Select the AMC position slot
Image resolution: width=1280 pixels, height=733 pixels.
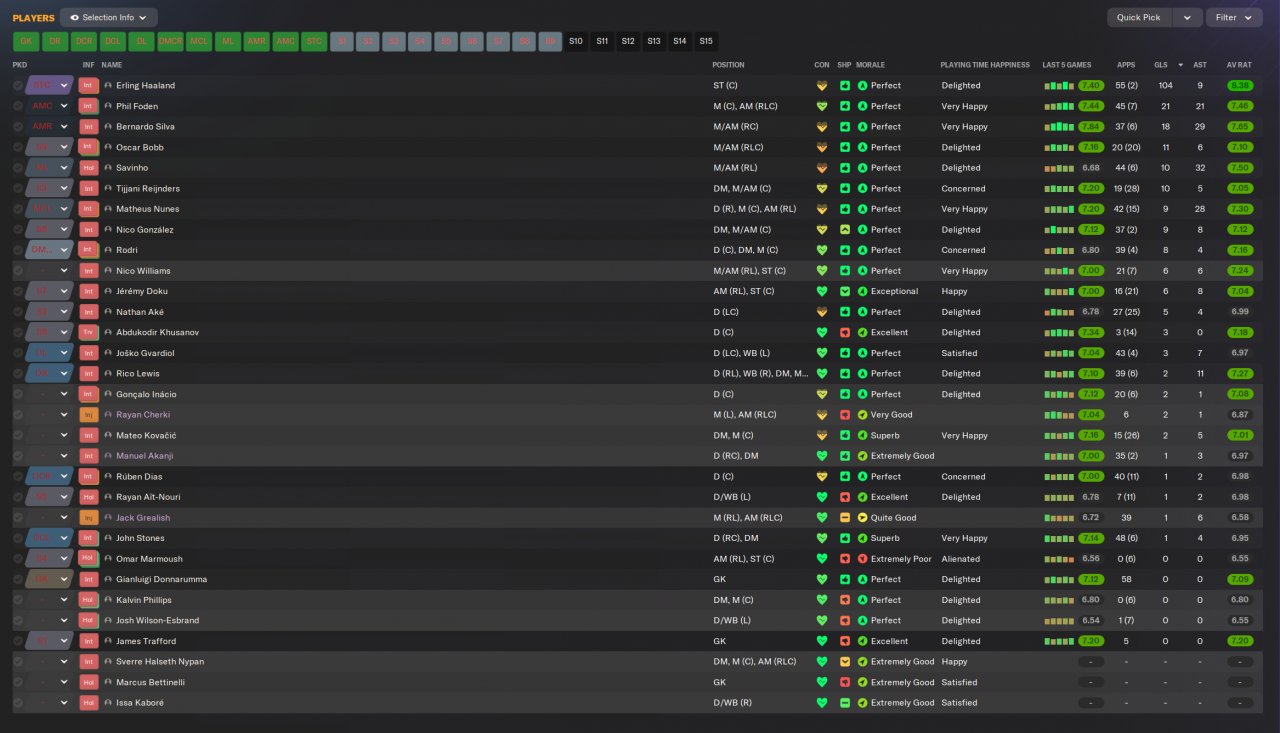click(x=286, y=41)
